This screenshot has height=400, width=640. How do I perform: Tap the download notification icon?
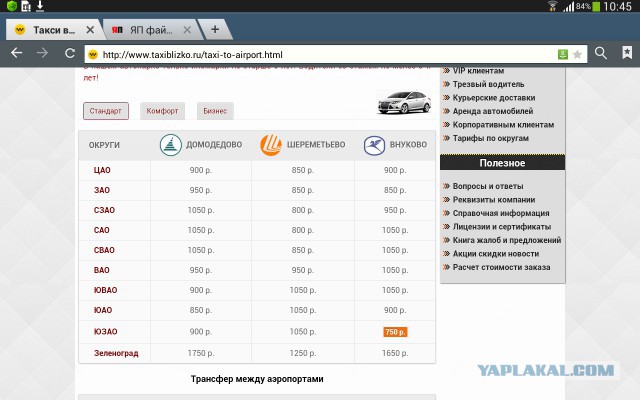click(40, 6)
